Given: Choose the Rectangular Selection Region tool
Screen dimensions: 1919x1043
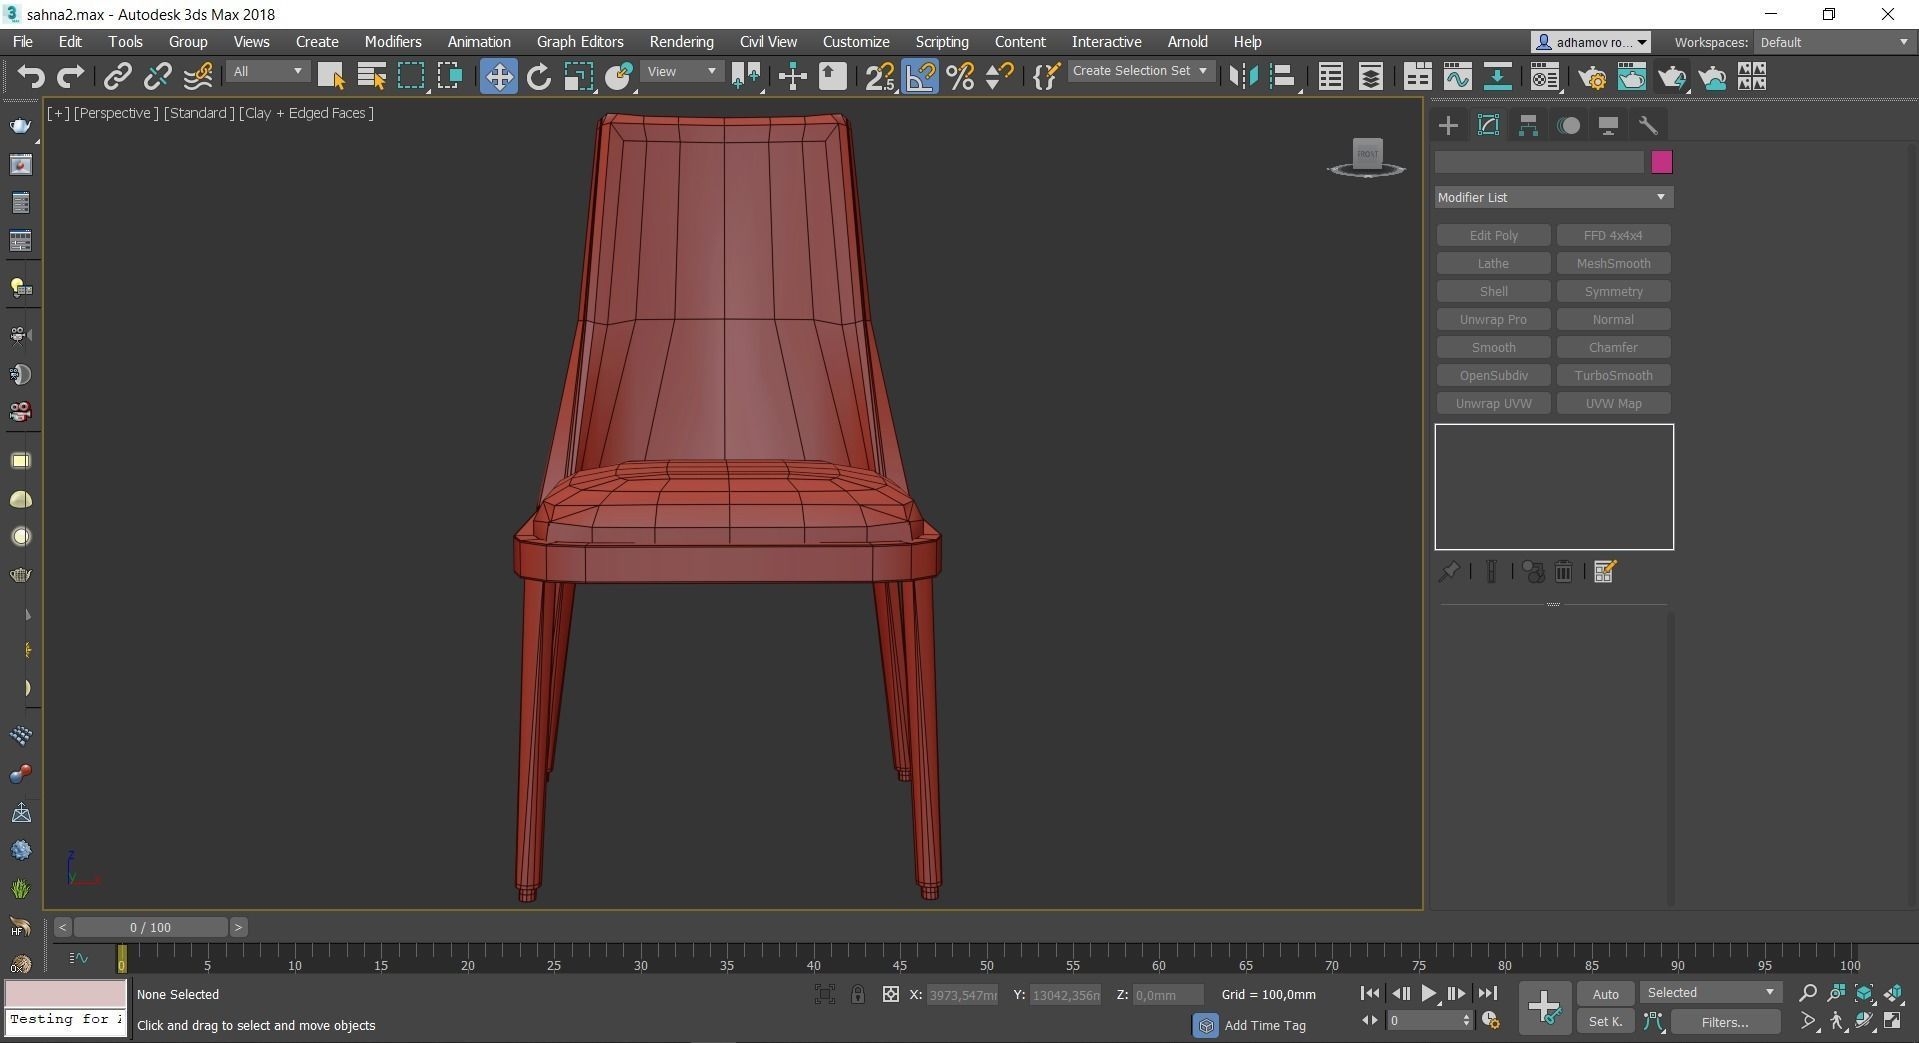Looking at the screenshot, I should coord(411,77).
